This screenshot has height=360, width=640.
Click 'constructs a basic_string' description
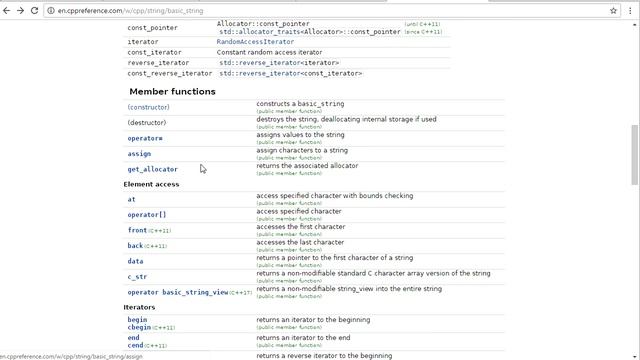pos(300,104)
